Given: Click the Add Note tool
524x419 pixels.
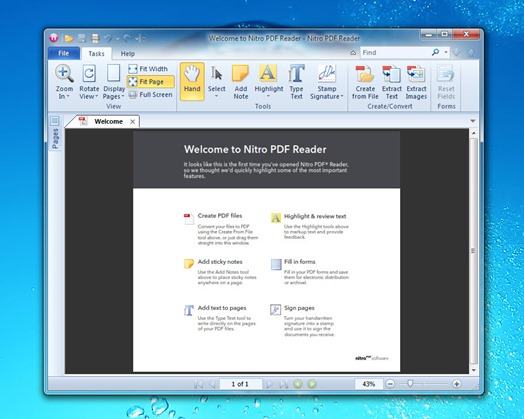Looking at the screenshot, I should click(241, 82).
